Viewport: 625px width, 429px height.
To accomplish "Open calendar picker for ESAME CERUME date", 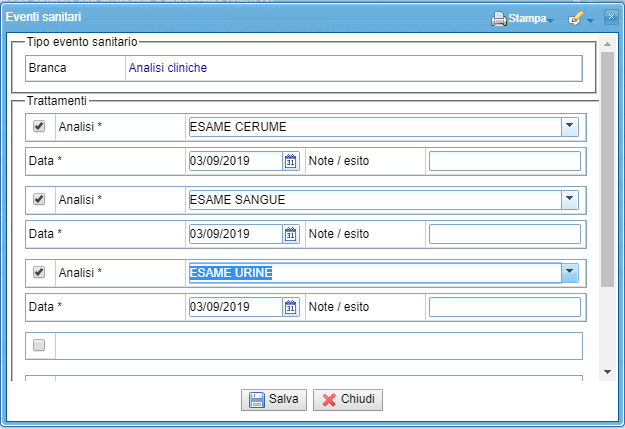I will click(x=291, y=161).
